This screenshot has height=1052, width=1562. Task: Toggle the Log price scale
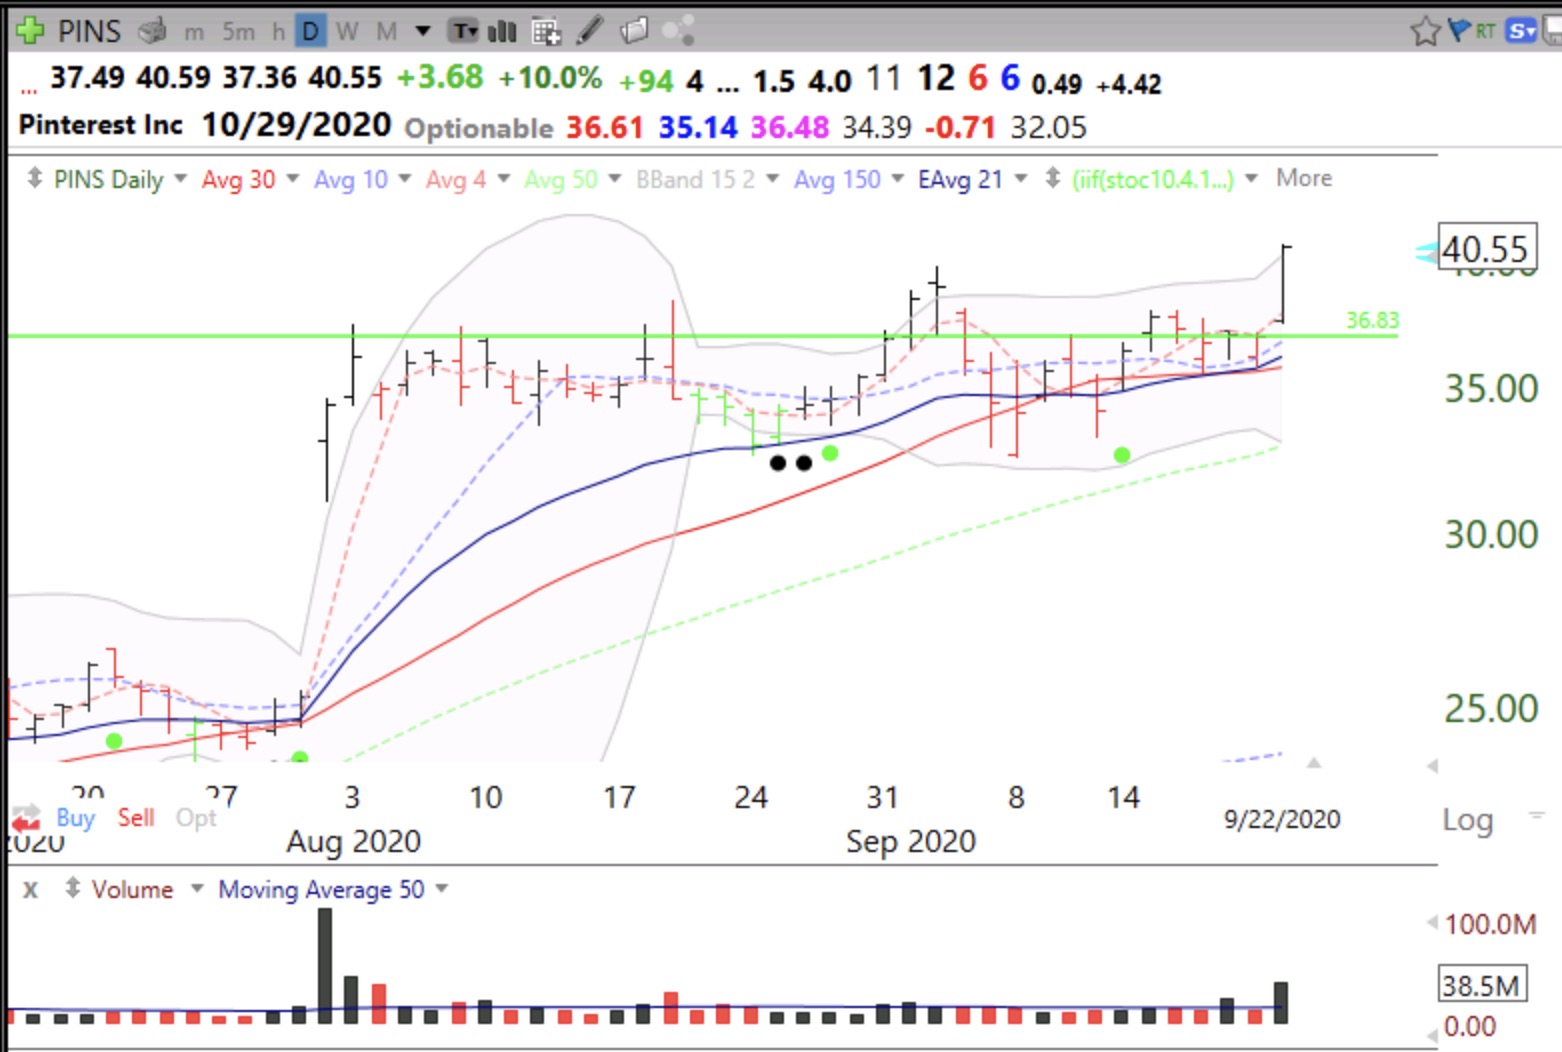pos(1467,821)
